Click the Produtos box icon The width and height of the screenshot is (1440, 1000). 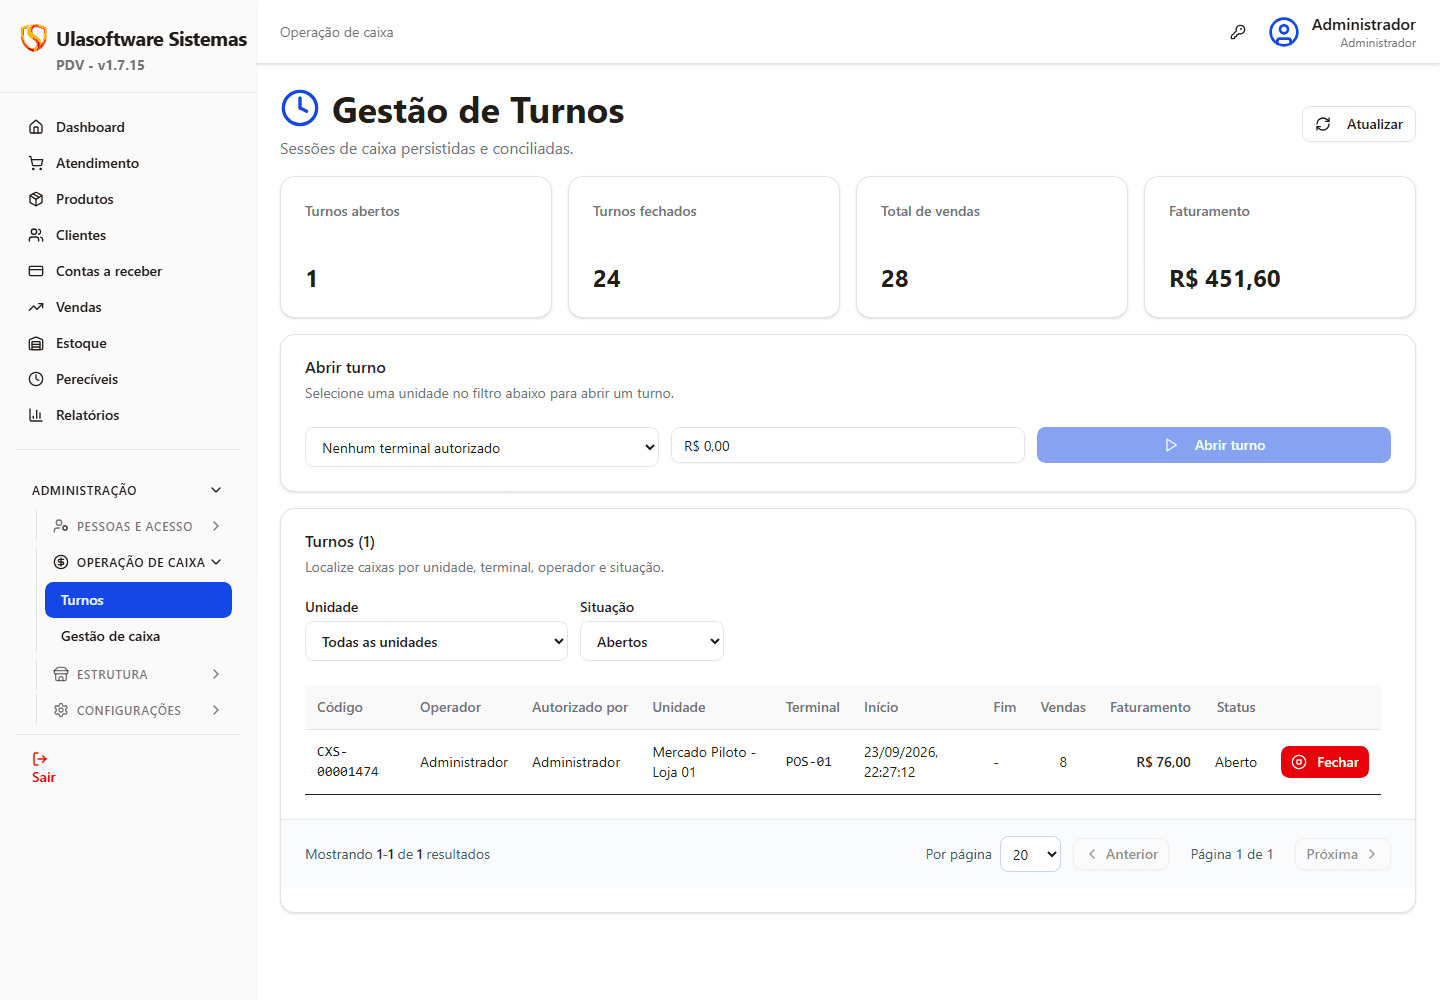tap(36, 199)
